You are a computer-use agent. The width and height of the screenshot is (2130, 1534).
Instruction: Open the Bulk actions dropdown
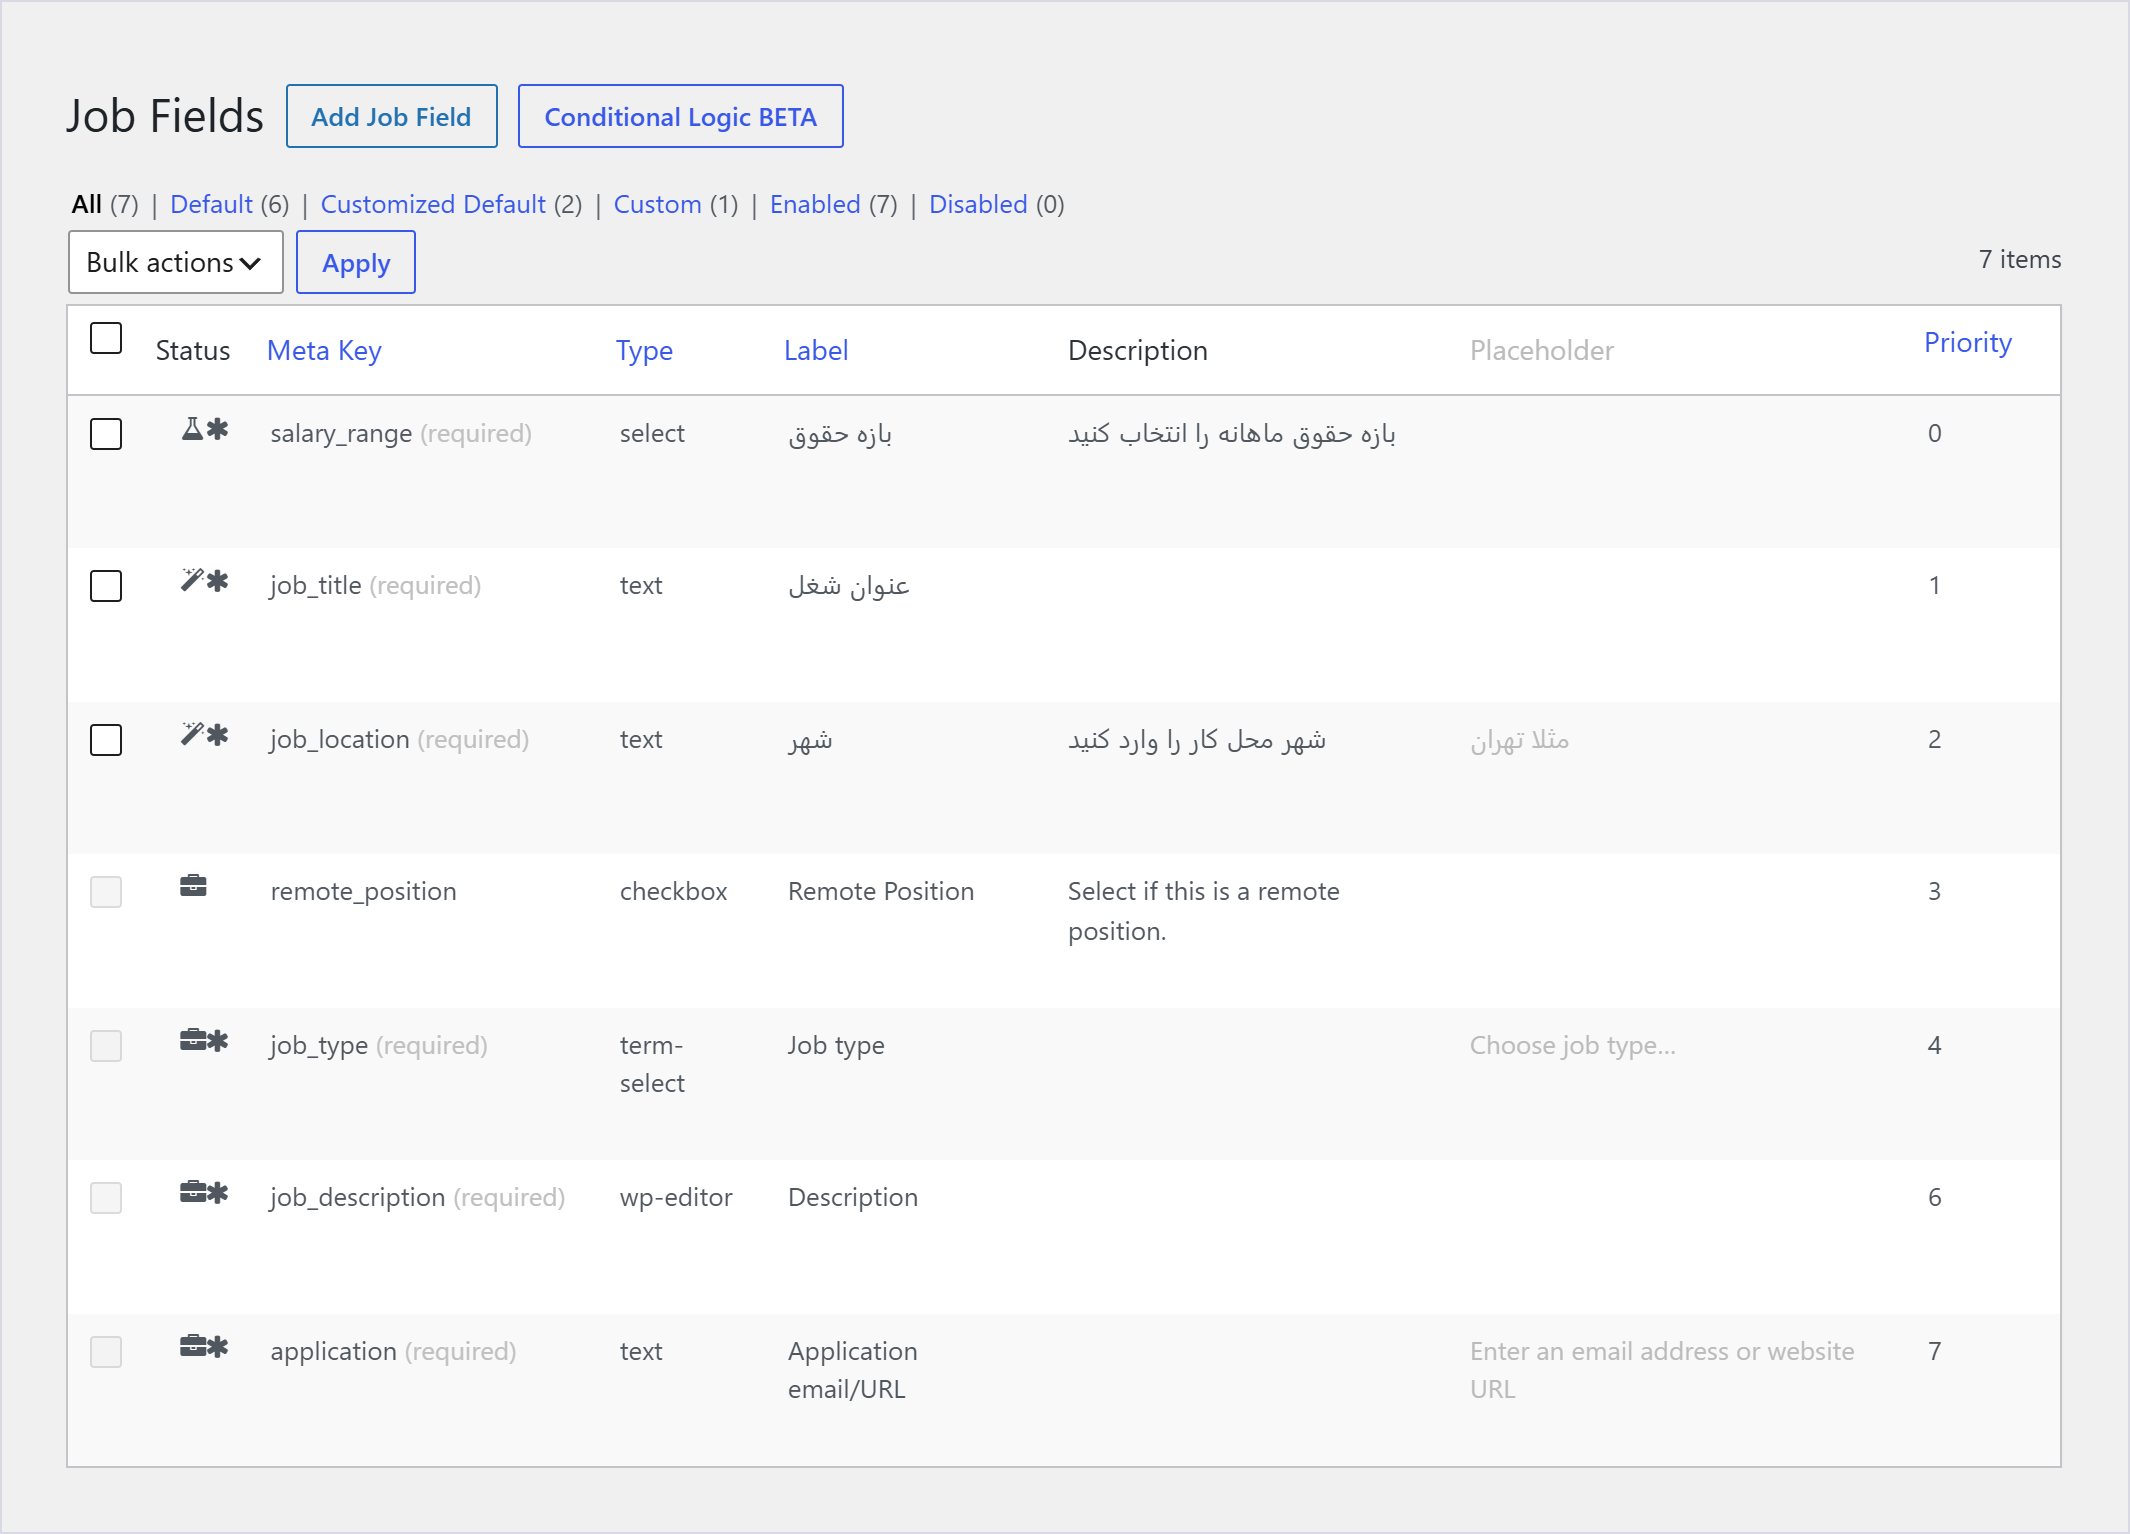(x=176, y=262)
